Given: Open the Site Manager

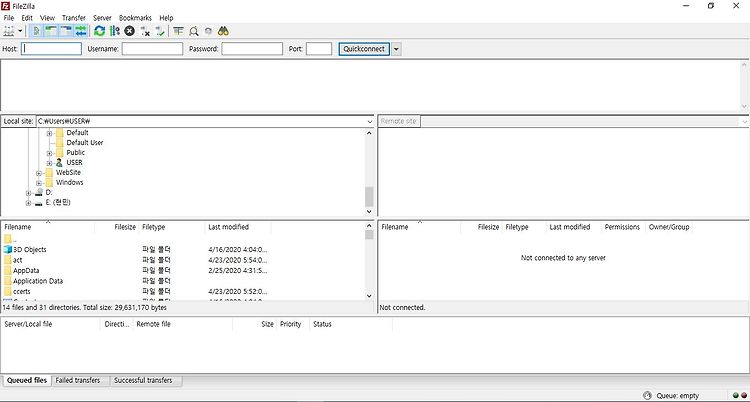Looking at the screenshot, I should [x=9, y=31].
